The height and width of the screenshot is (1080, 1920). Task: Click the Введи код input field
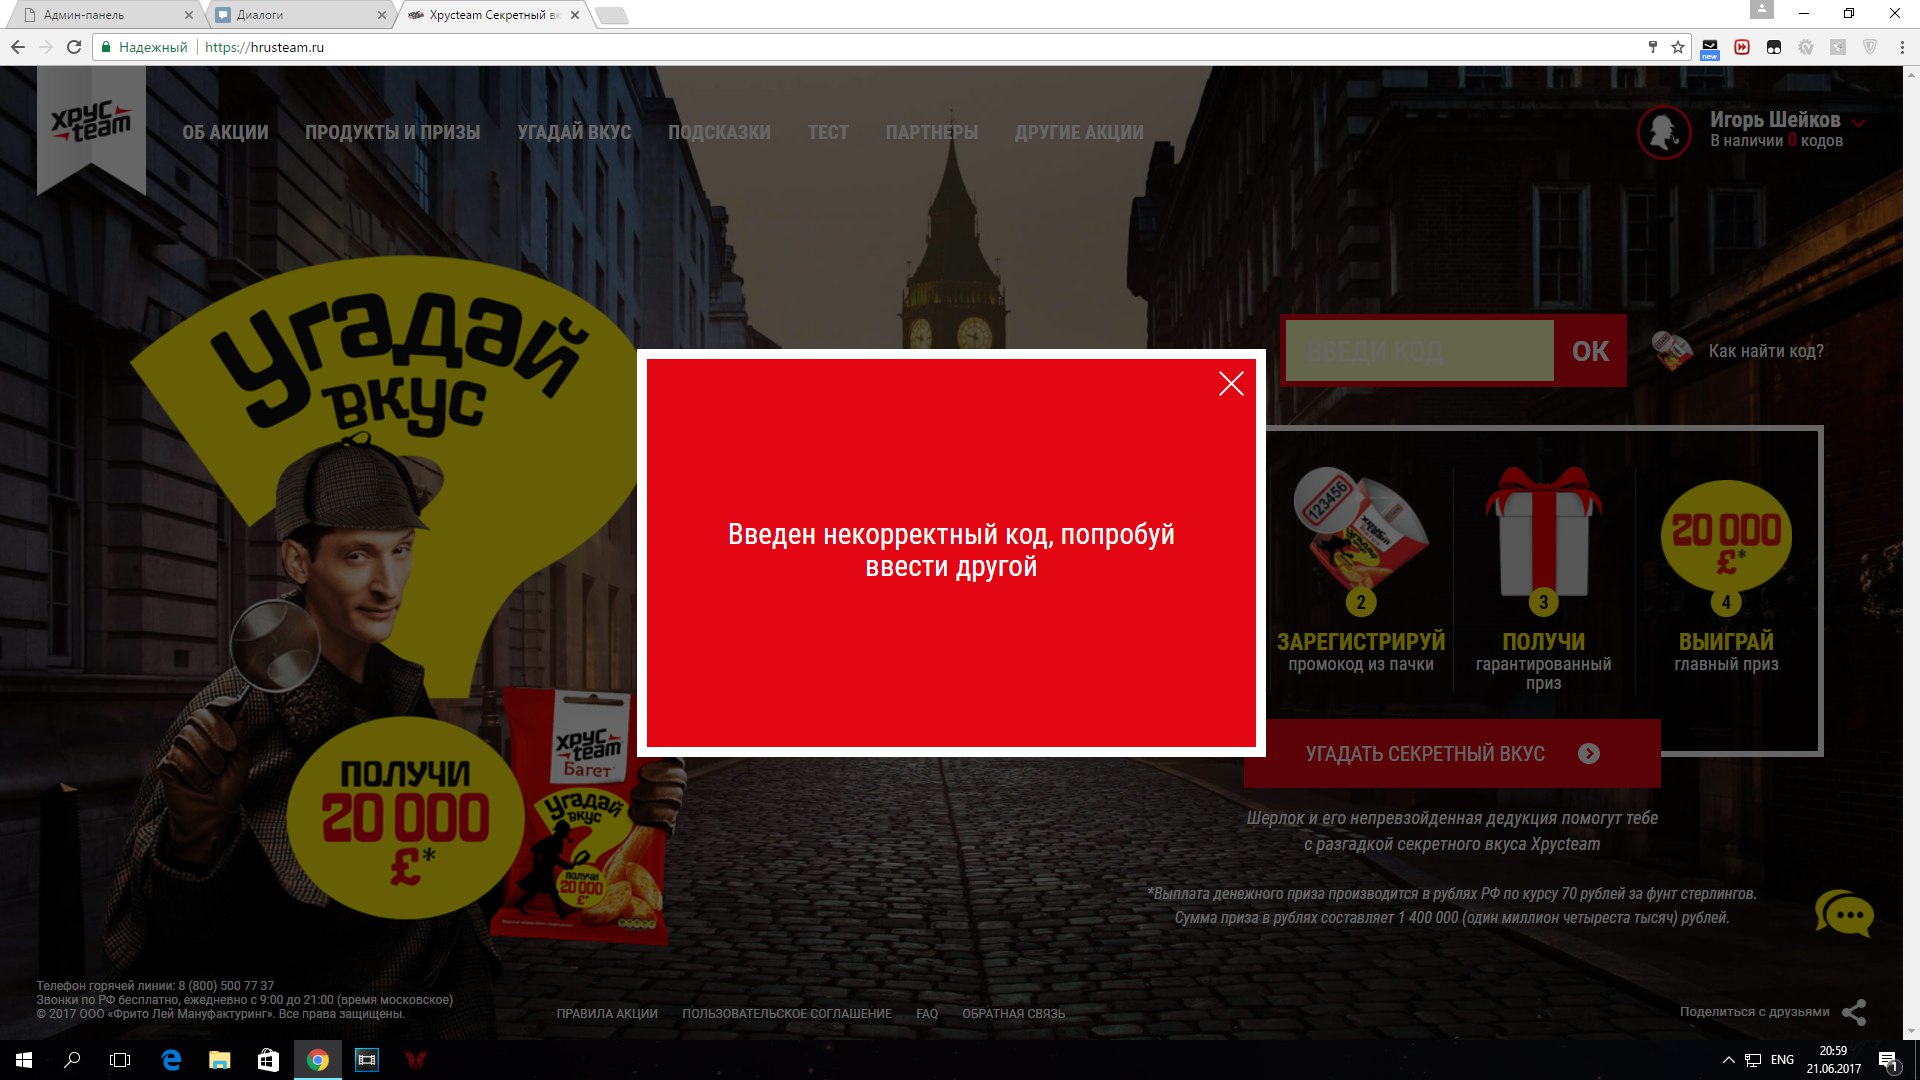tap(1418, 351)
